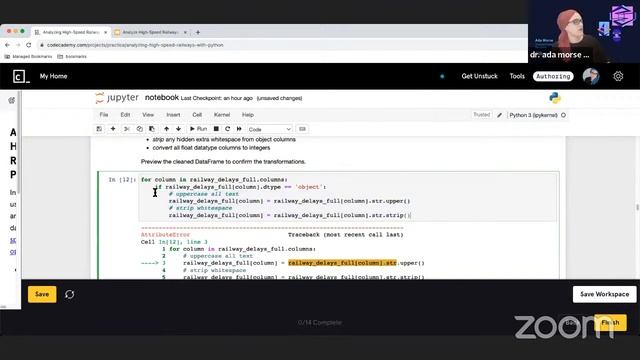The image size is (640, 360).
Task: Open a new browser tab
Action: point(198,32)
